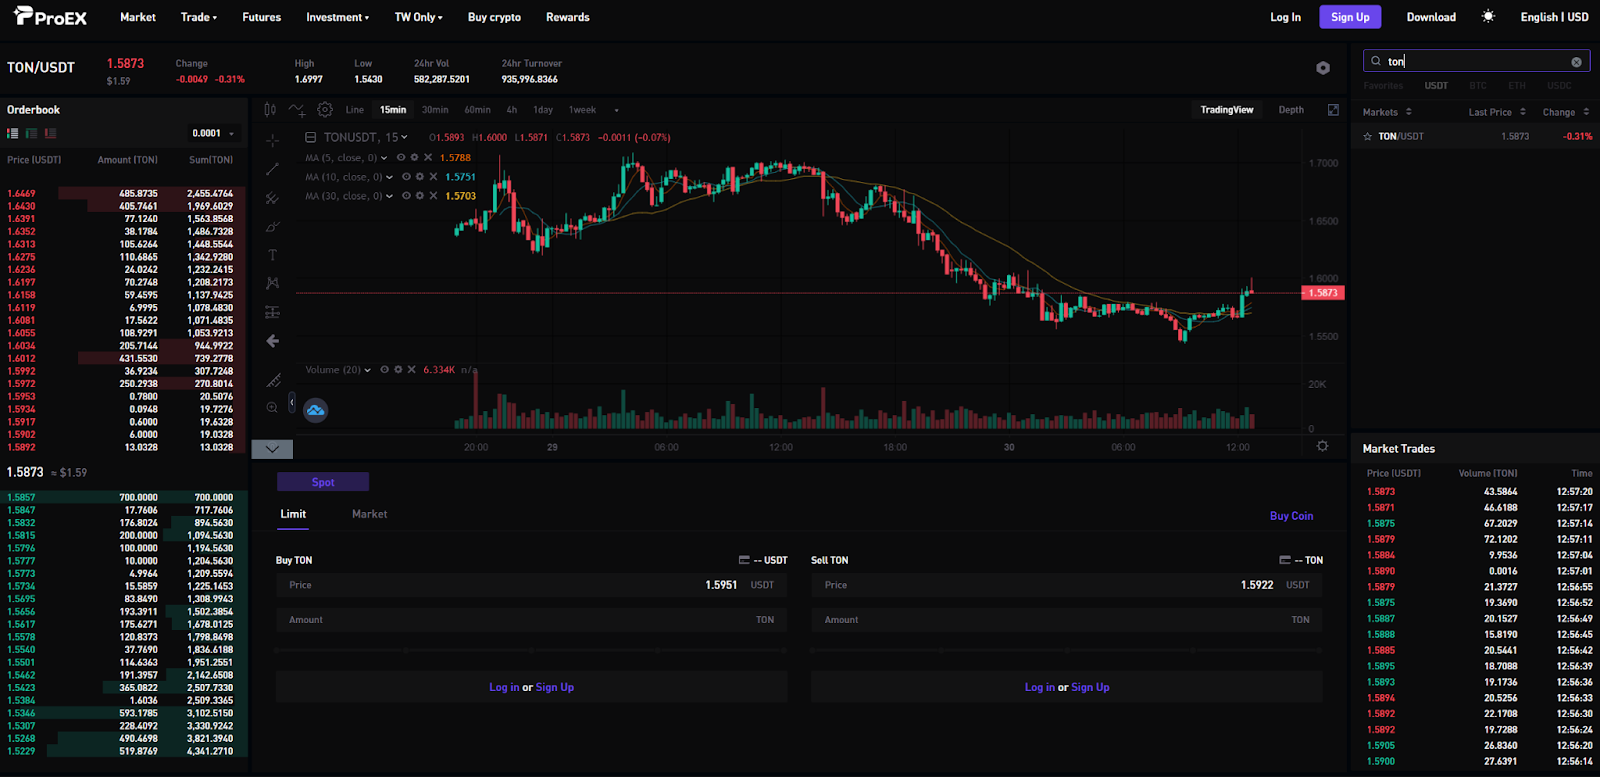
Task: Select the trend line drawing tool
Action: pyautogui.click(x=272, y=169)
